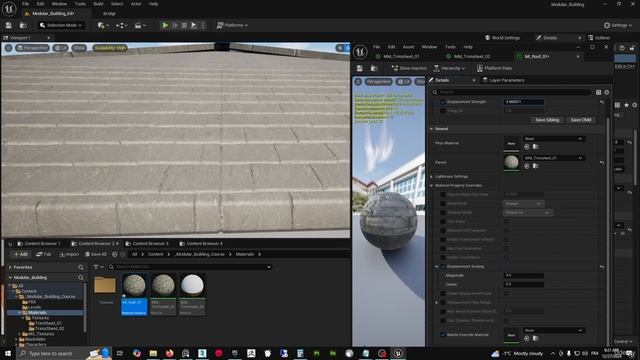
Task: Click the Magnitude value field
Action: (x=523, y=276)
